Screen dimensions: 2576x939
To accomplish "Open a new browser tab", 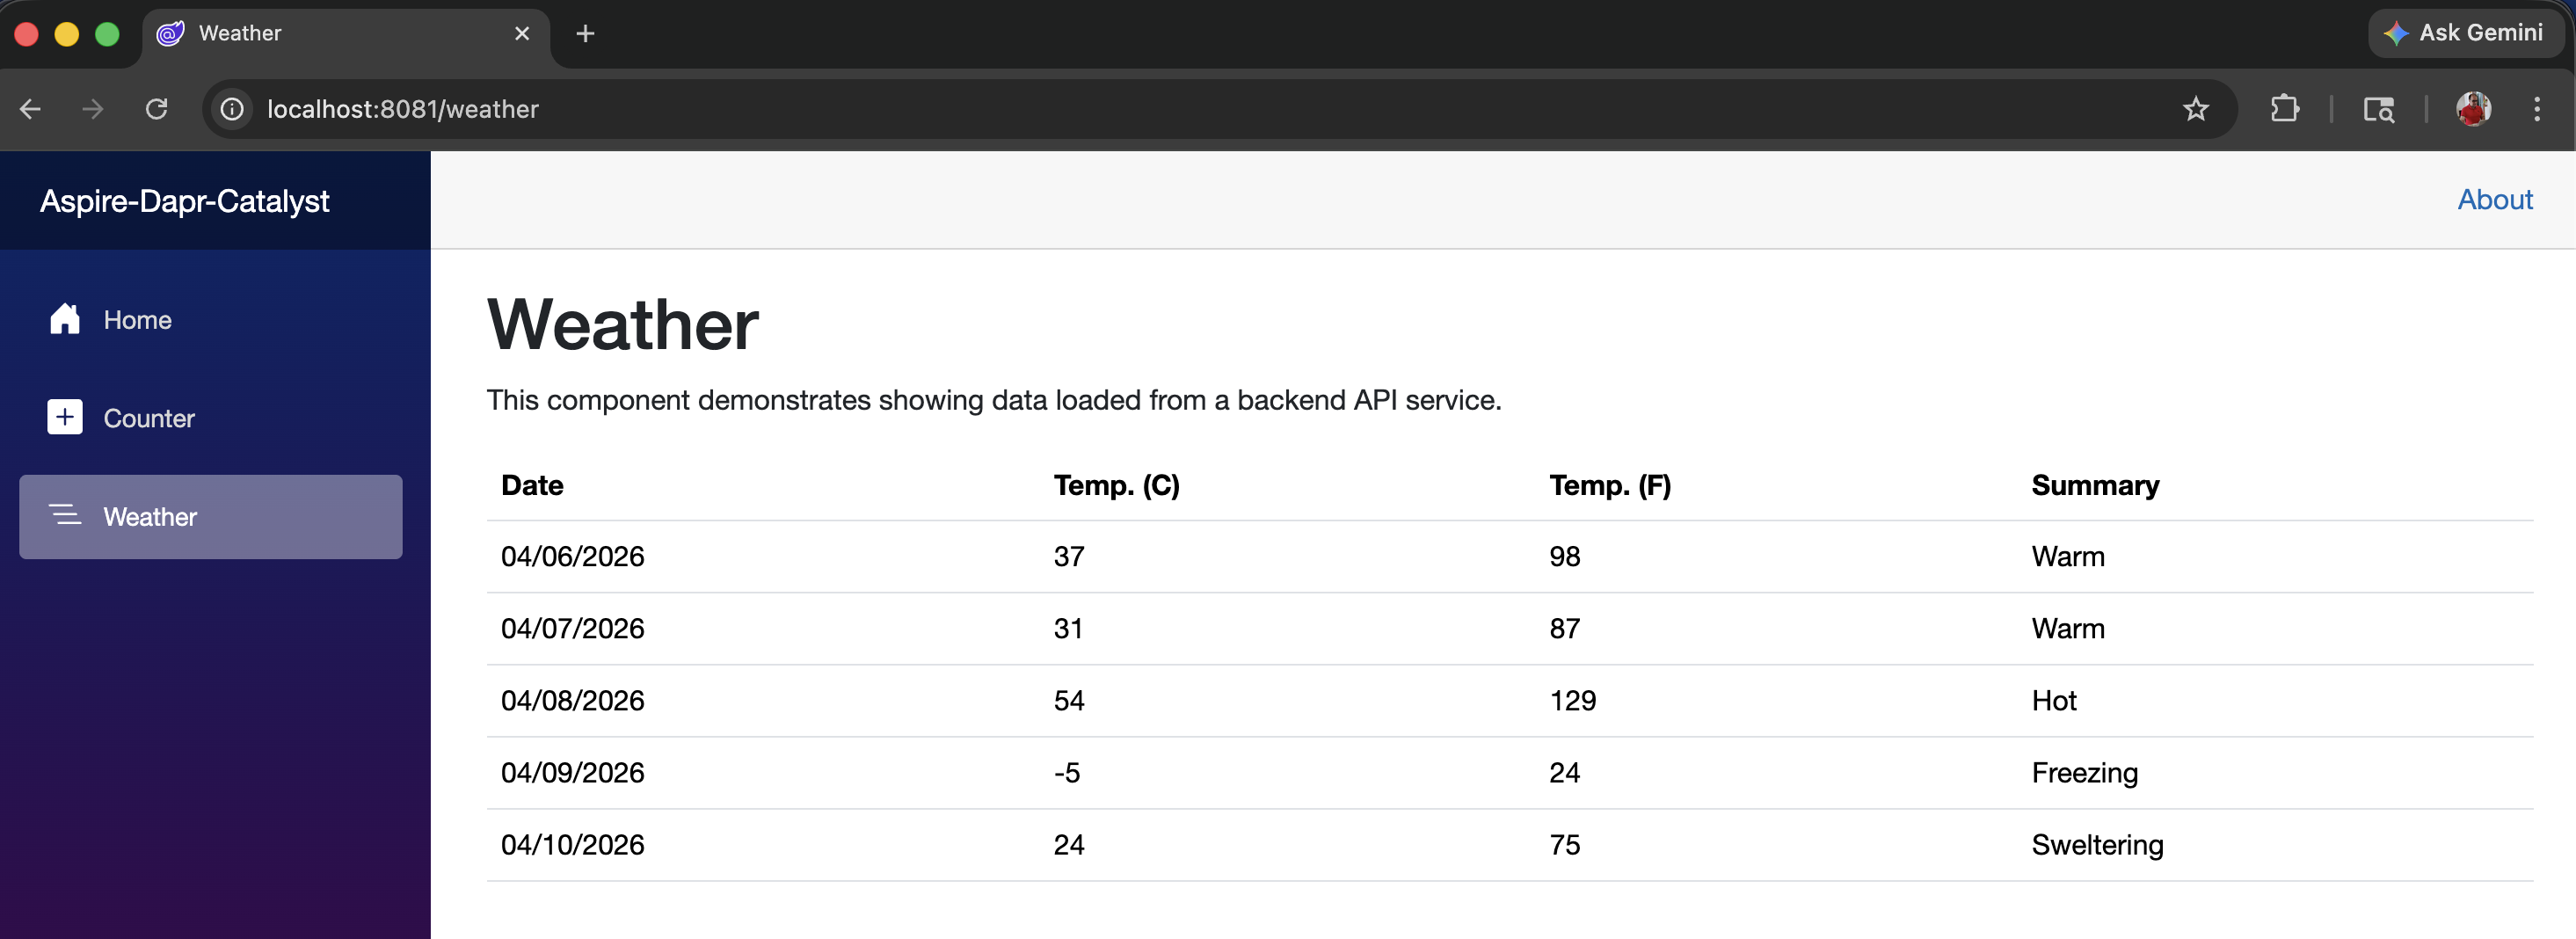I will pos(585,34).
